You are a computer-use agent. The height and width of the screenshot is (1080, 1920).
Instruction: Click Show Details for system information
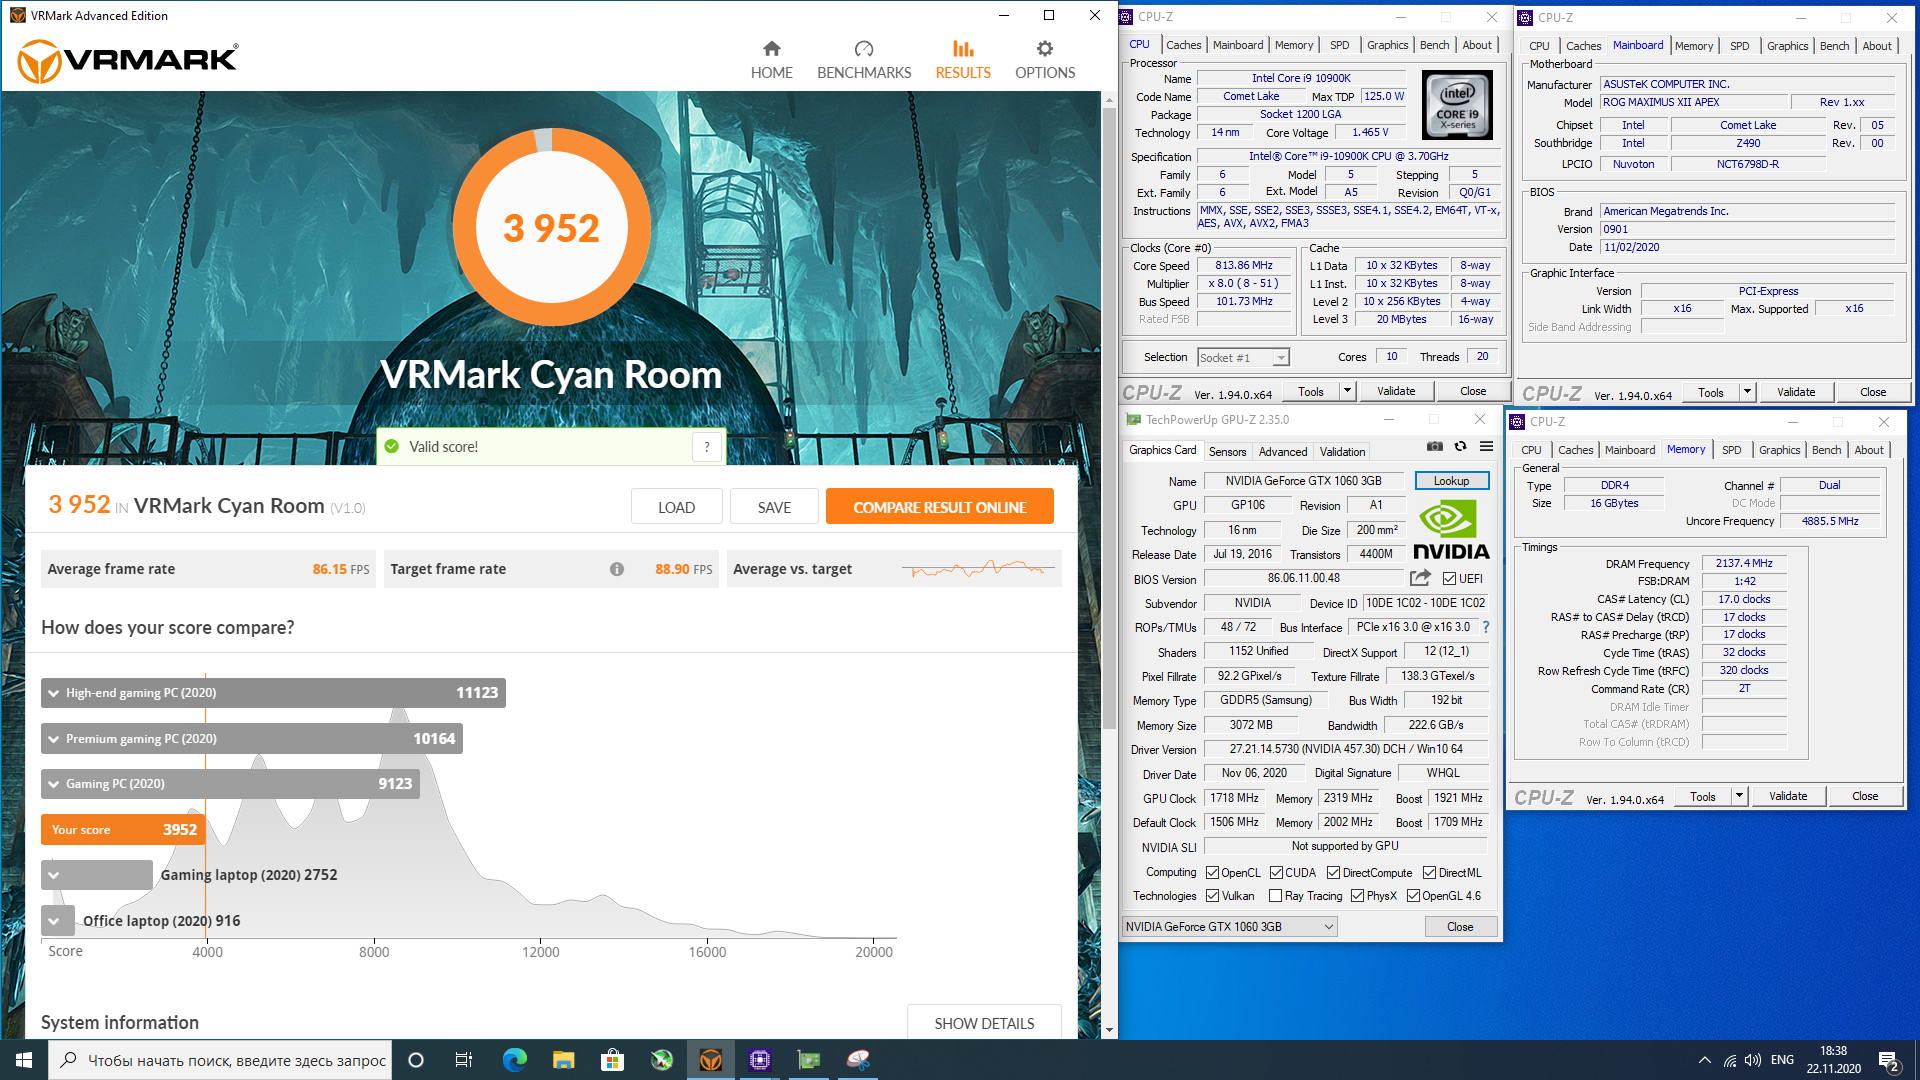984,1023
